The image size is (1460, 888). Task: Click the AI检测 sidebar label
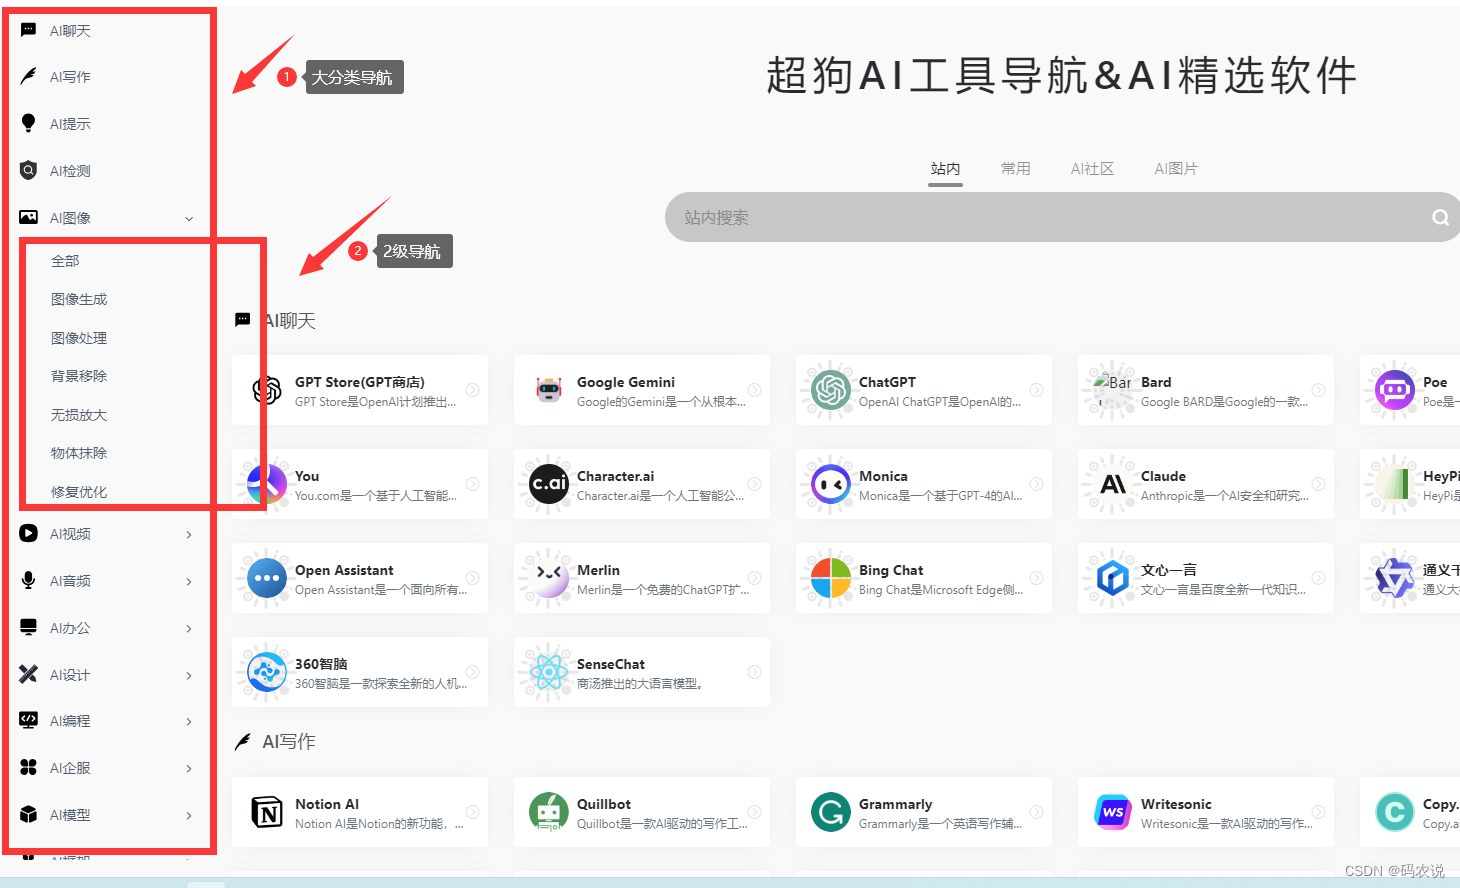click(x=70, y=171)
